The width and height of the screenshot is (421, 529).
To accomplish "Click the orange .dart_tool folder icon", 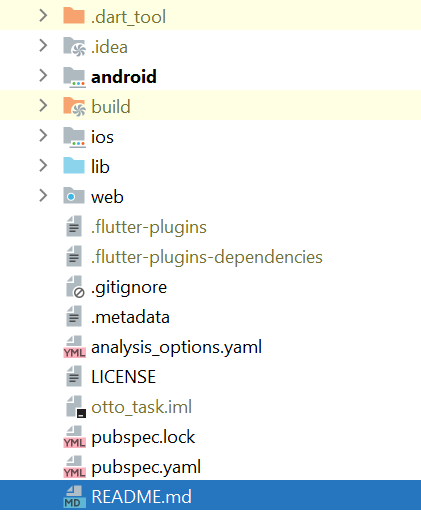I will [74, 16].
